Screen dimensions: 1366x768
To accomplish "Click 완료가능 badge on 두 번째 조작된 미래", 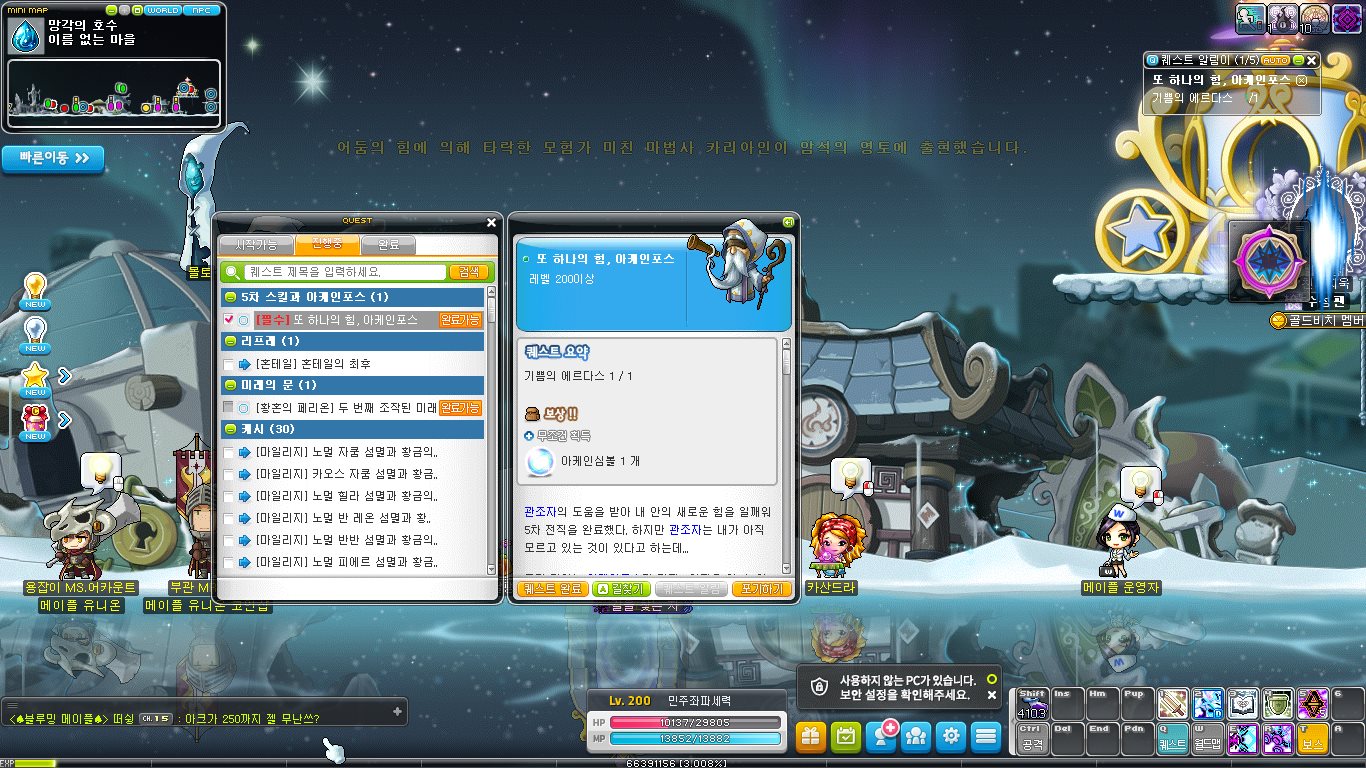I will pyautogui.click(x=461, y=408).
